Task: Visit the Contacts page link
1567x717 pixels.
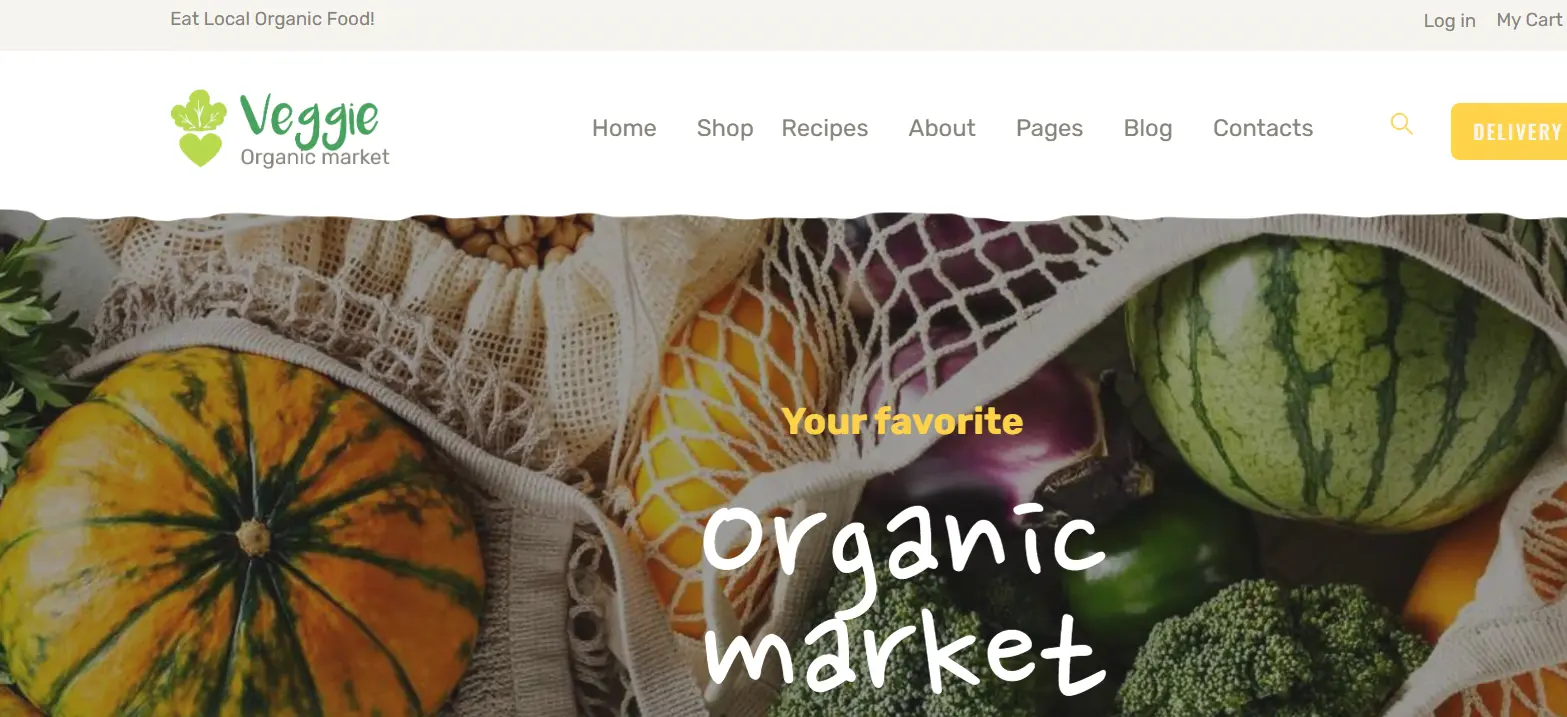Action: pyautogui.click(x=1263, y=128)
